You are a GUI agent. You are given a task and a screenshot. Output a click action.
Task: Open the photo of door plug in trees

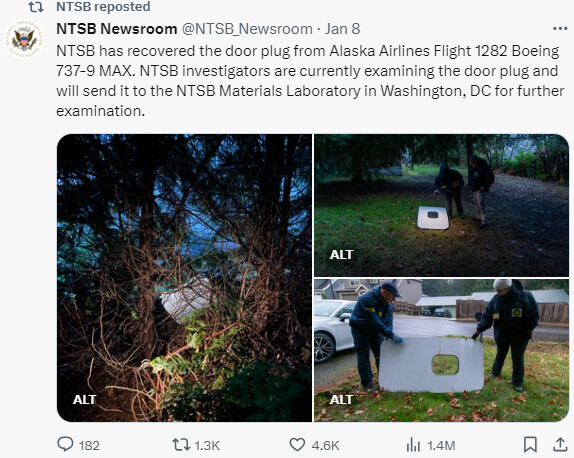[x=184, y=278]
